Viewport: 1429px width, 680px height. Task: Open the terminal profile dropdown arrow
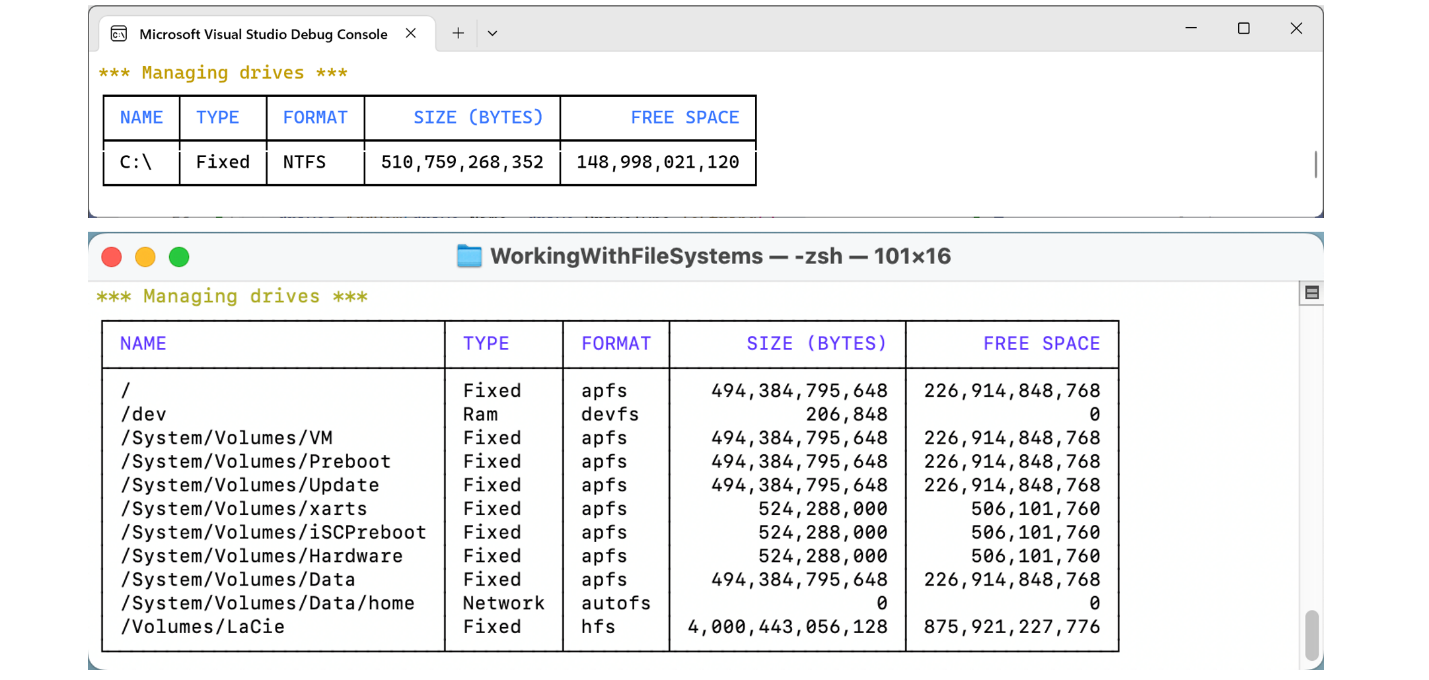point(492,33)
